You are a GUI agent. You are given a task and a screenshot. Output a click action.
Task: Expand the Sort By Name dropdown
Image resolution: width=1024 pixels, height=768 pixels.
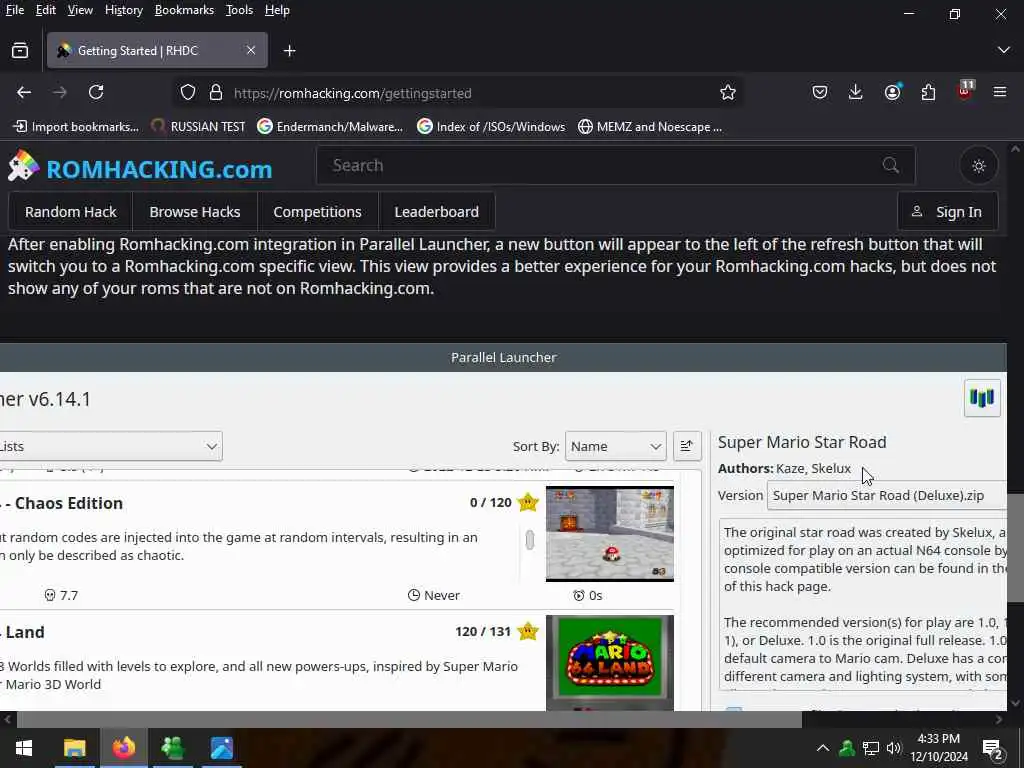615,446
